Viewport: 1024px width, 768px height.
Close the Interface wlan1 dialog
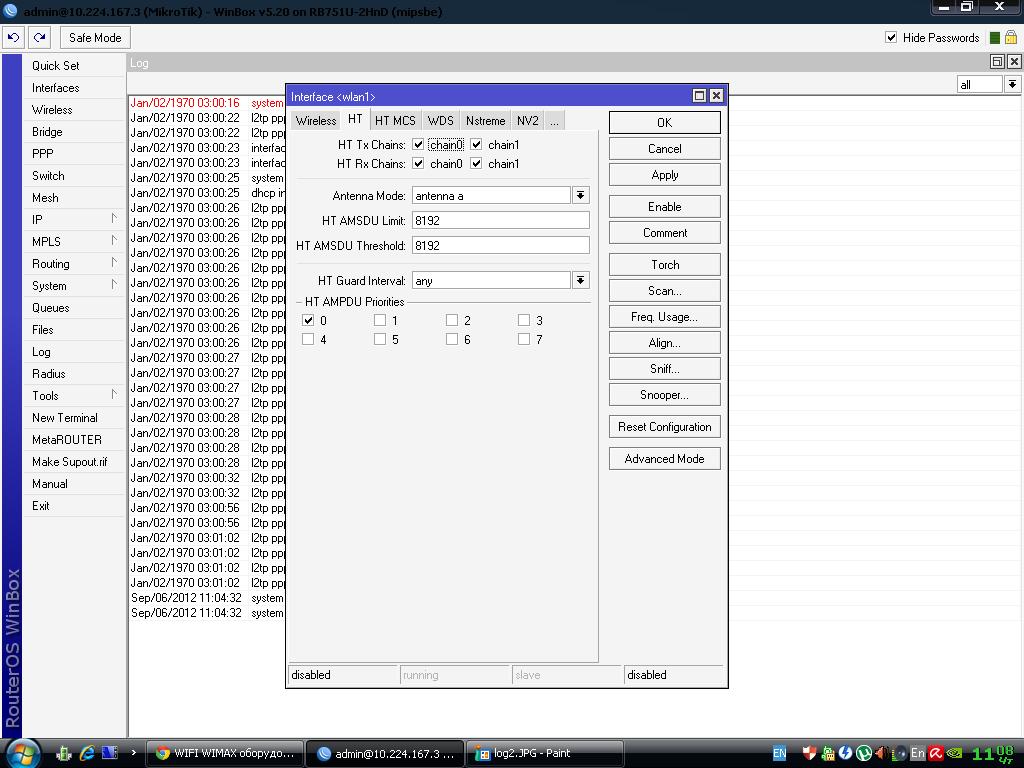click(x=716, y=96)
